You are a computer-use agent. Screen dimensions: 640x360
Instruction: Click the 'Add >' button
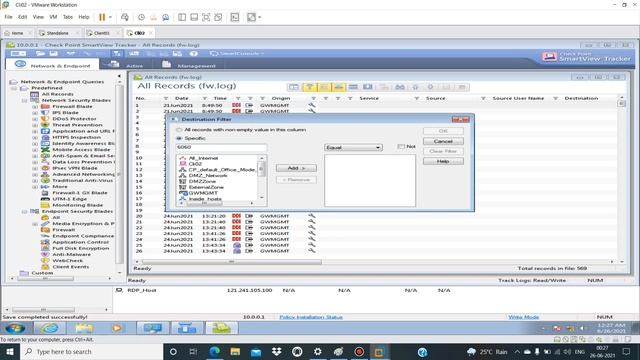click(296, 168)
